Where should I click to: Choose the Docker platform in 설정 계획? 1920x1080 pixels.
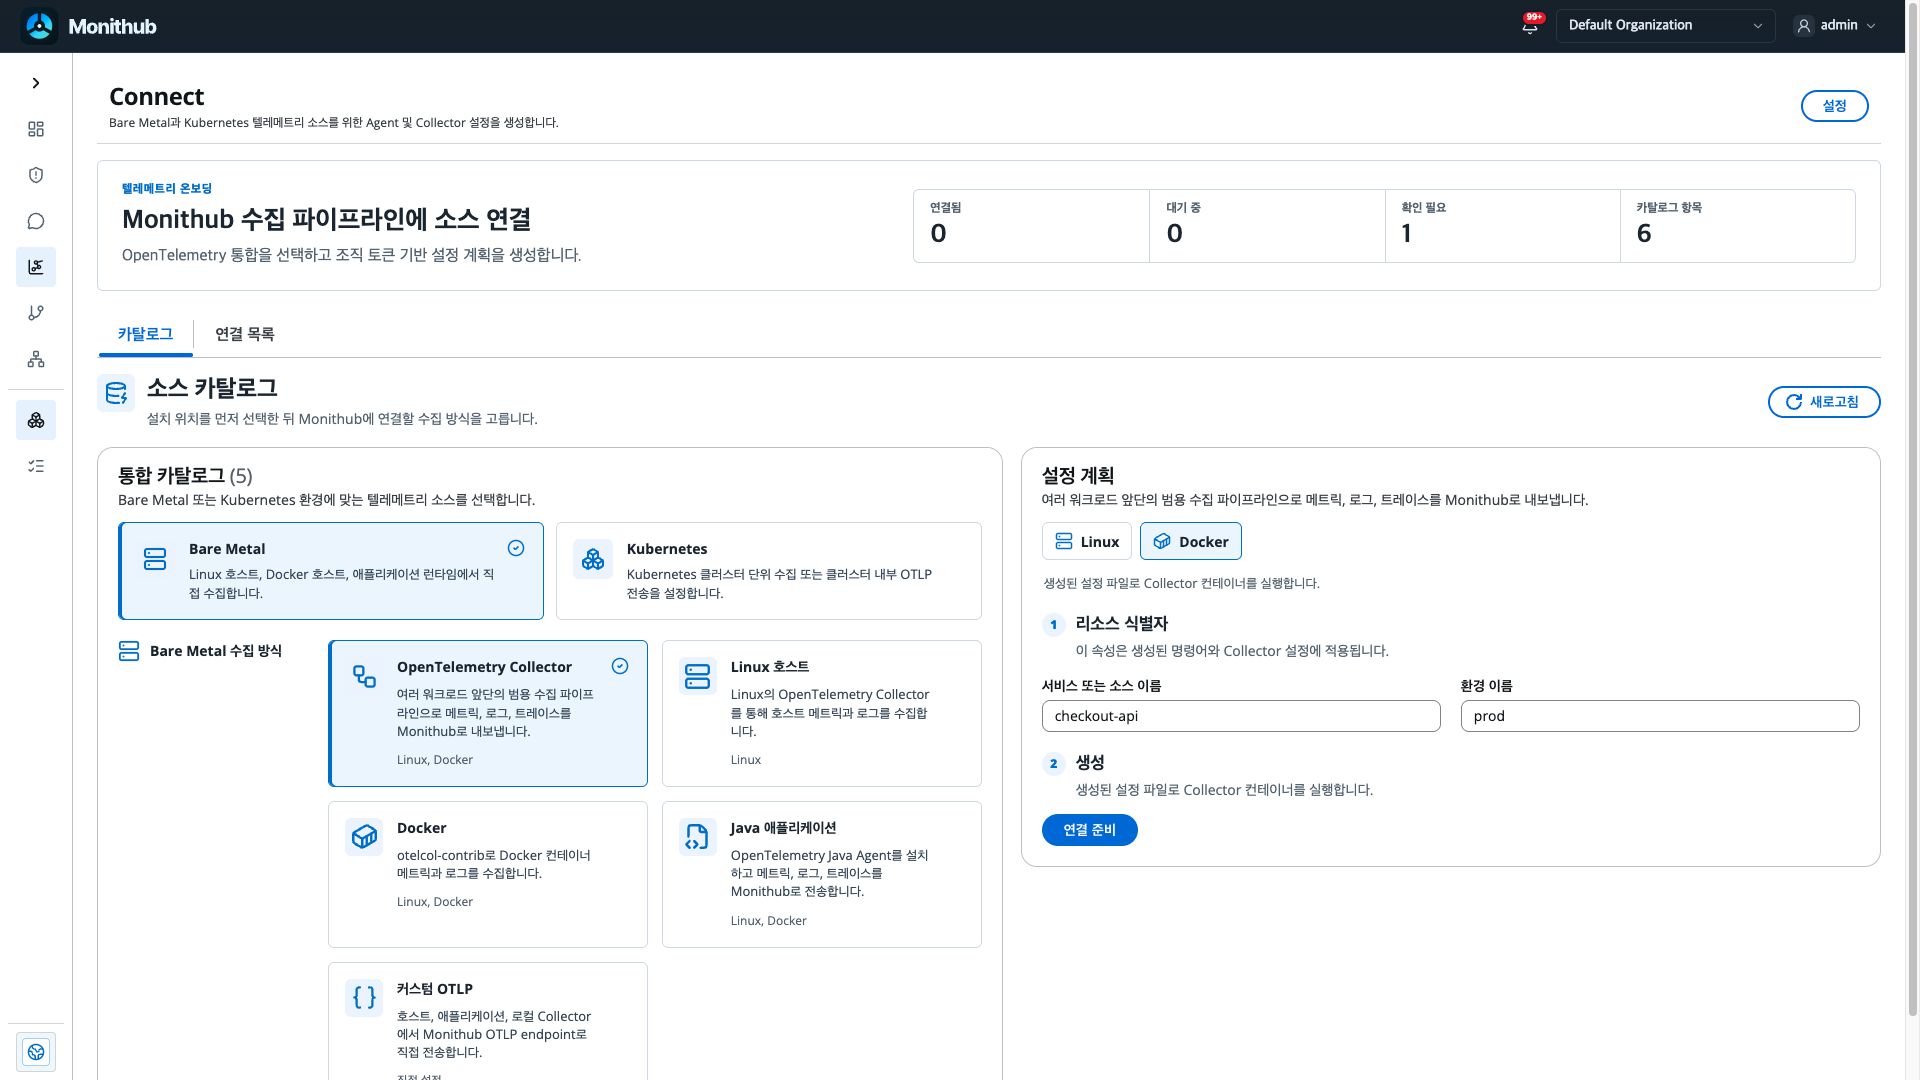click(x=1190, y=541)
